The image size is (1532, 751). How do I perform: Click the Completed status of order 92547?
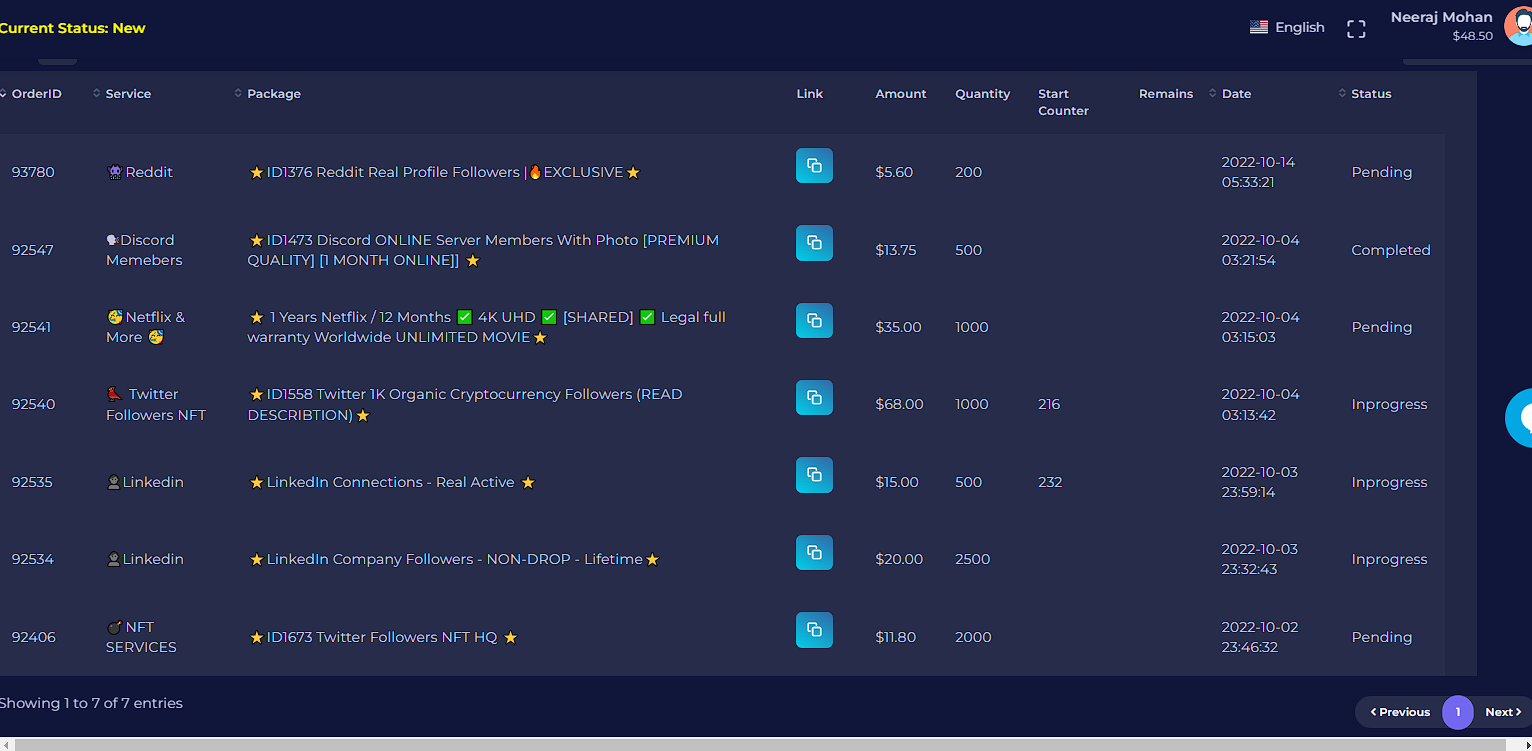point(1391,250)
